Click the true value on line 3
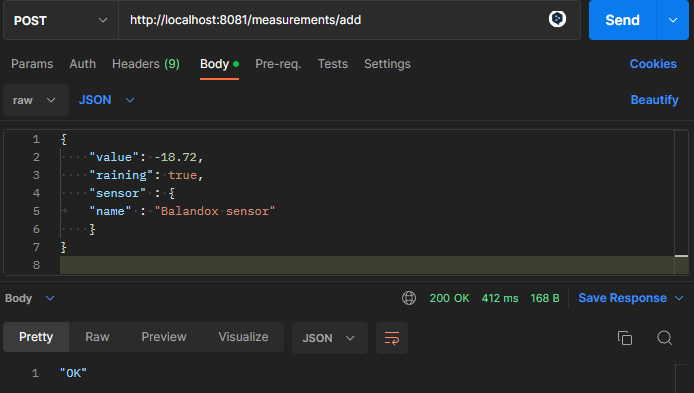 tap(182, 175)
